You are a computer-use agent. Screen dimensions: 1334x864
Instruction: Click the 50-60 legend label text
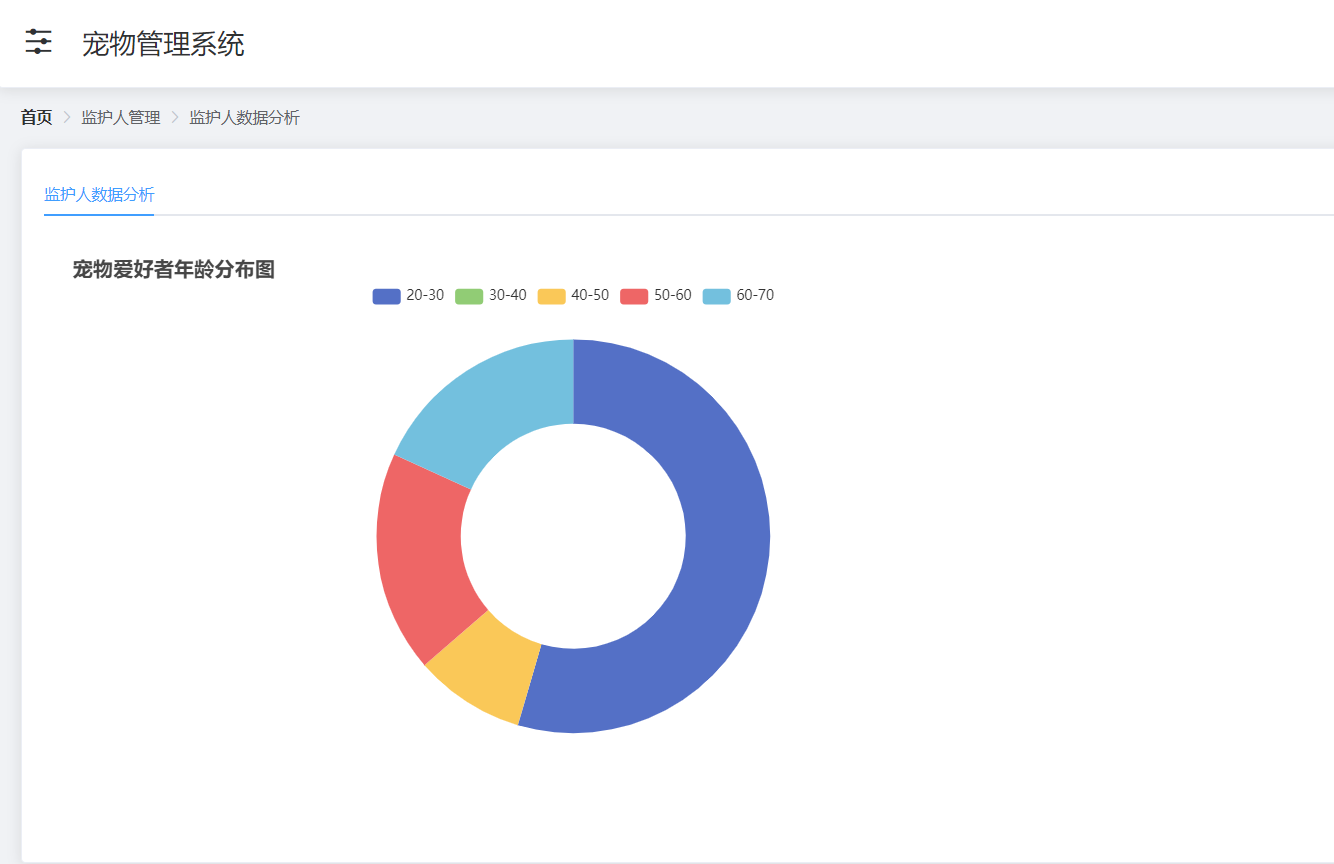(x=673, y=296)
